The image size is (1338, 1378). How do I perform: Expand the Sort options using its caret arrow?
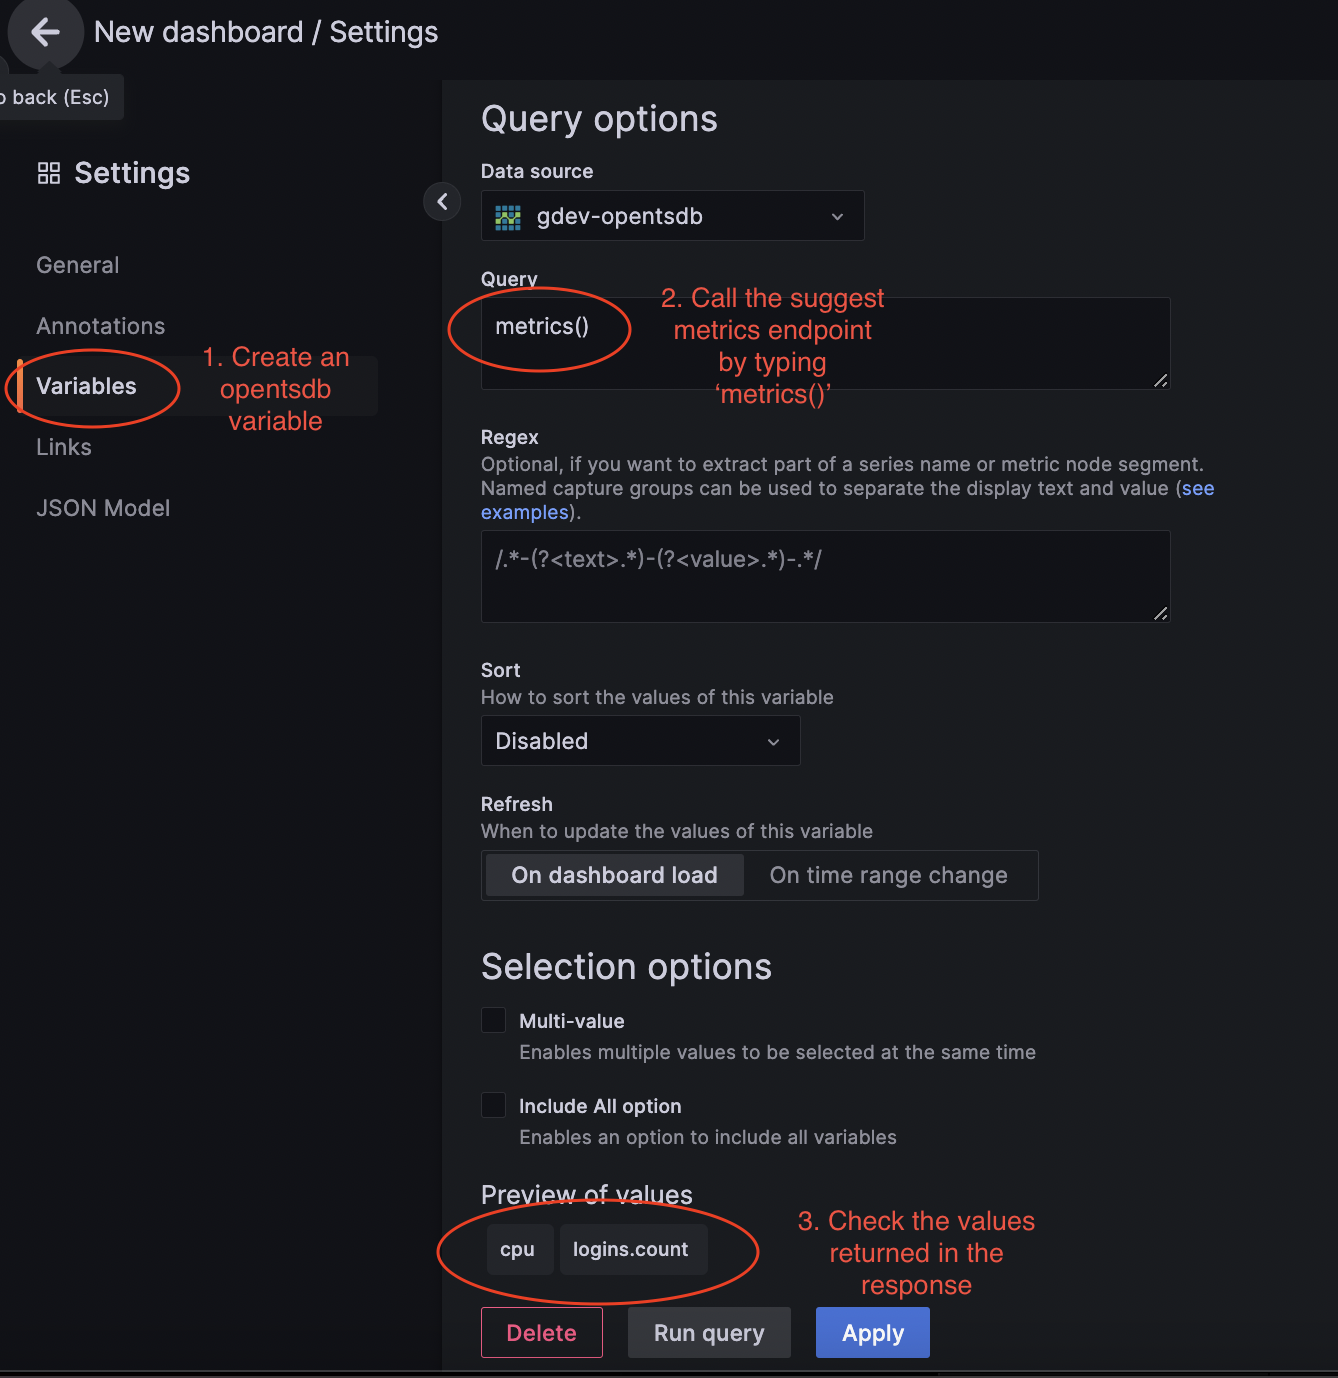773,742
